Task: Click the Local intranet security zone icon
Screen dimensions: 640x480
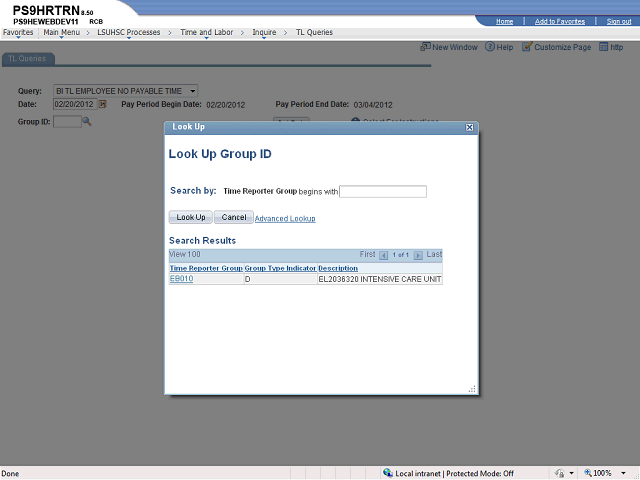Action: click(x=388, y=473)
